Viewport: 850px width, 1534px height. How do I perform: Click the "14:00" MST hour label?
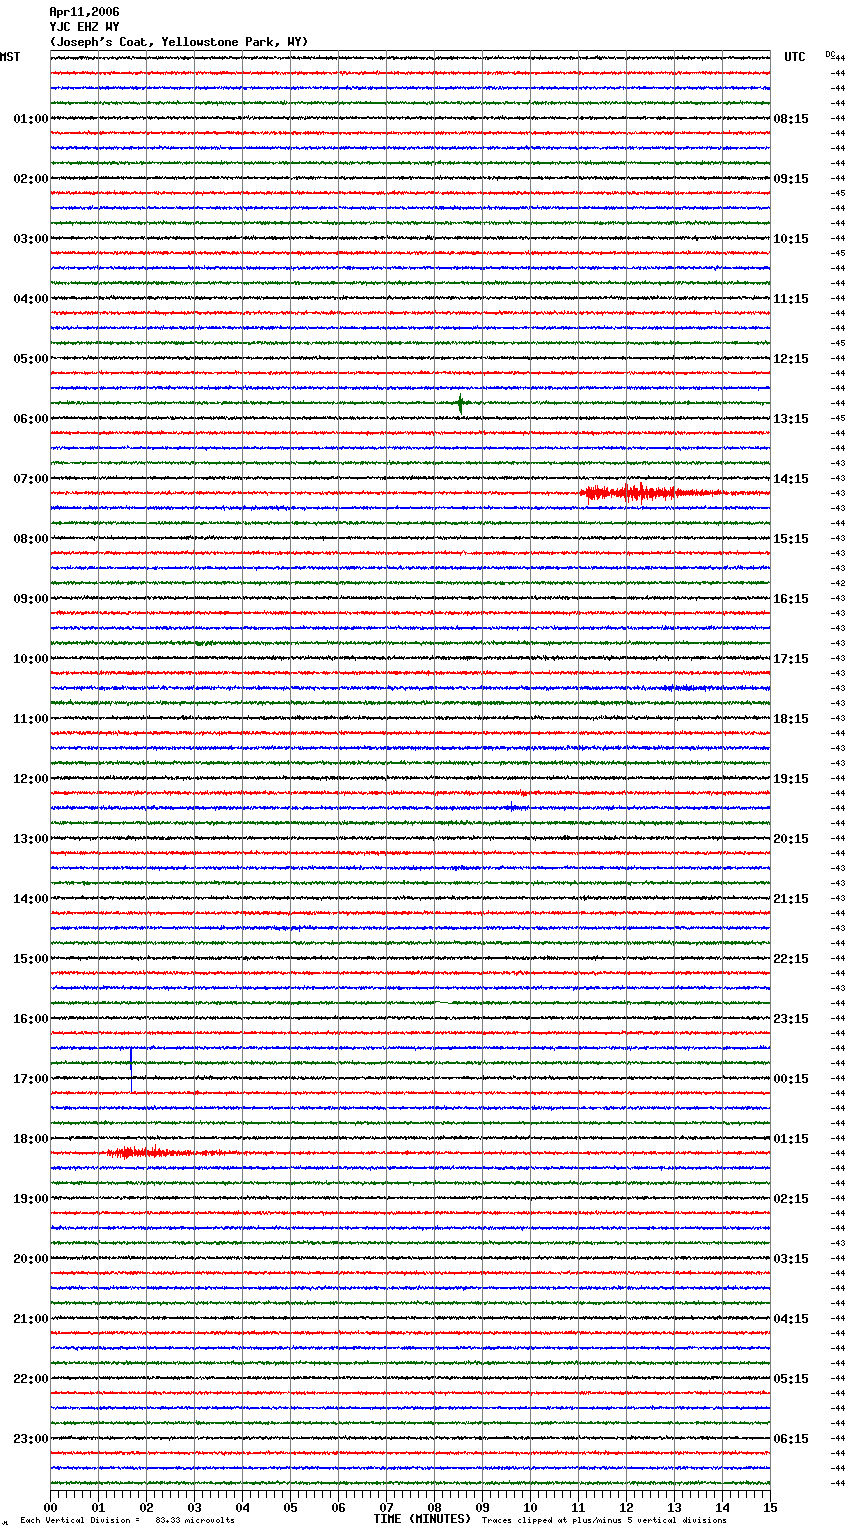click(x=31, y=899)
